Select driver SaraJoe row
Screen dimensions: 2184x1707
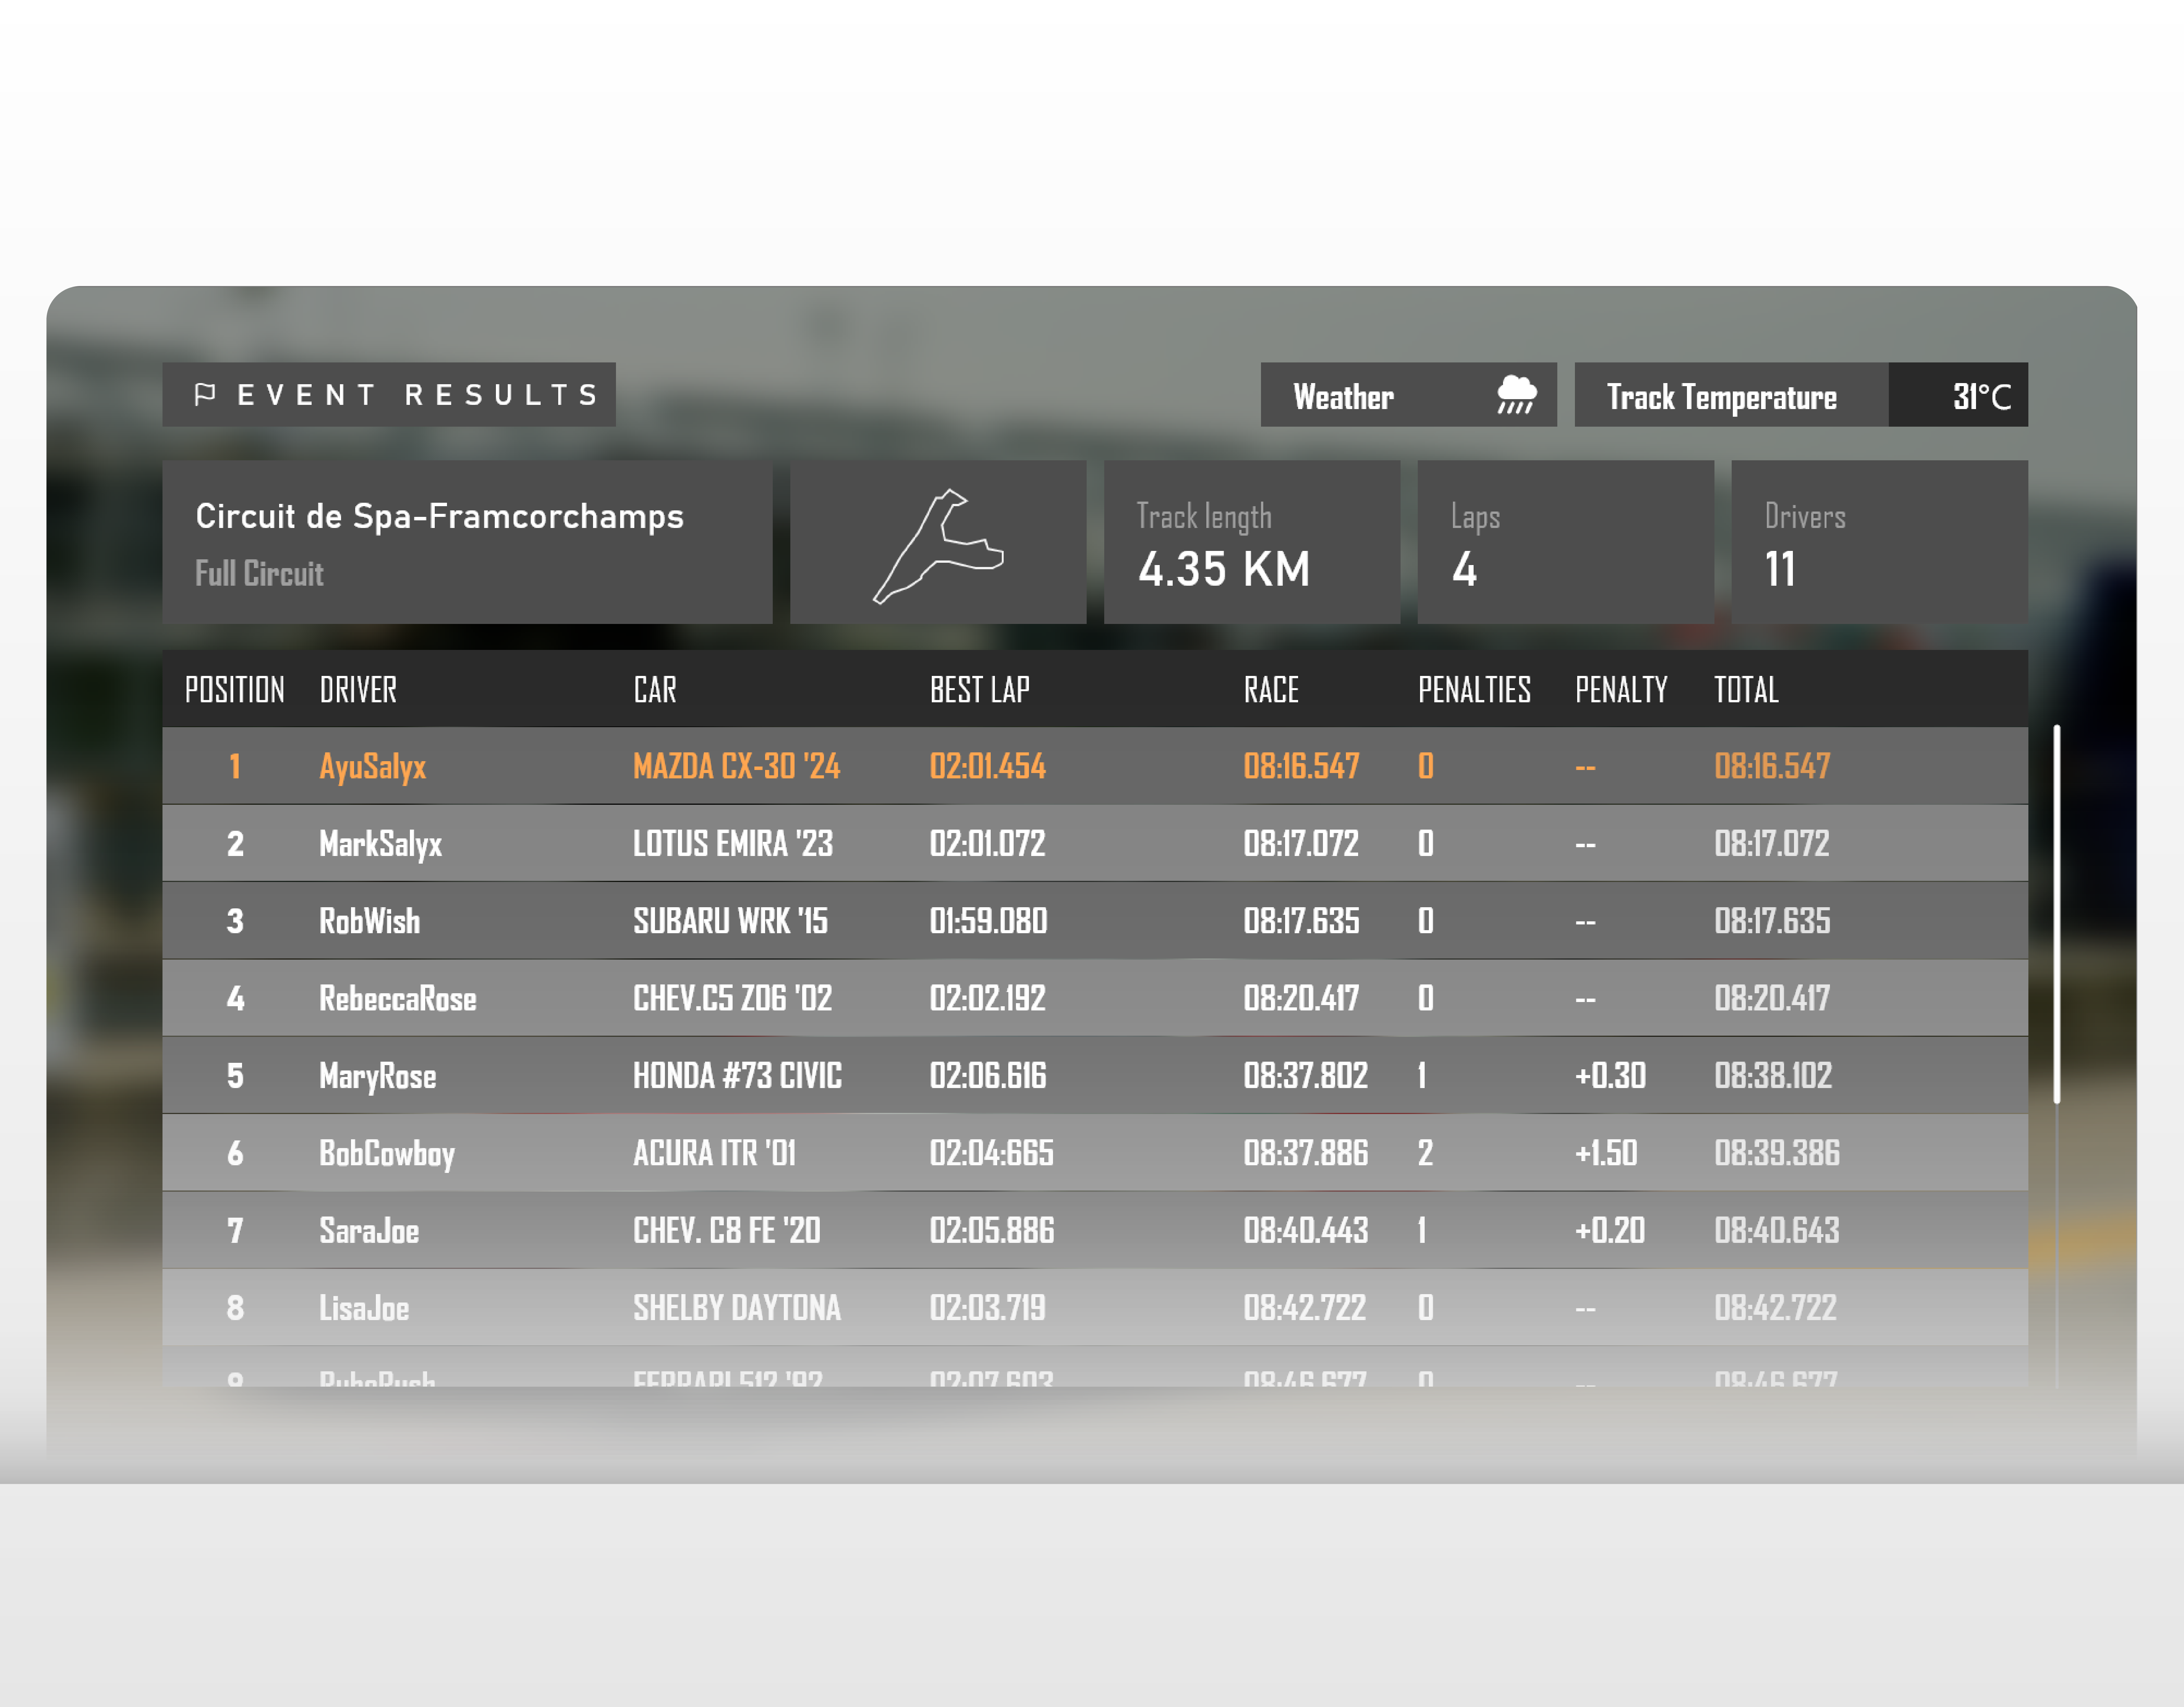click(x=1095, y=1230)
